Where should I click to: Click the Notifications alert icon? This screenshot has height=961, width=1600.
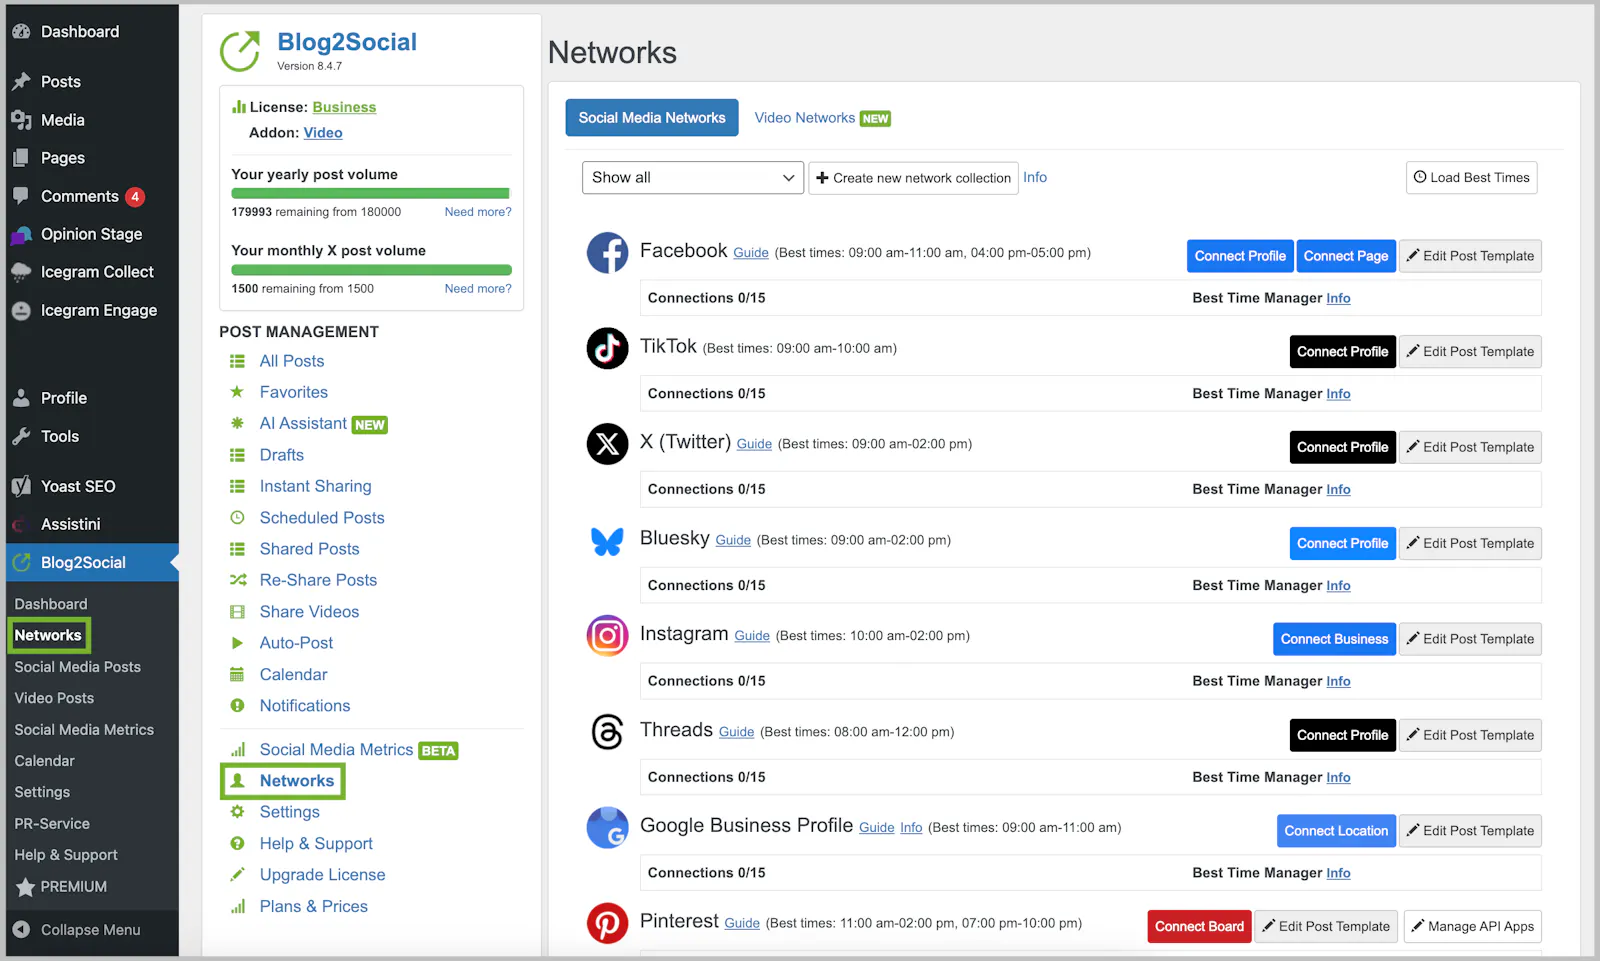(x=237, y=705)
